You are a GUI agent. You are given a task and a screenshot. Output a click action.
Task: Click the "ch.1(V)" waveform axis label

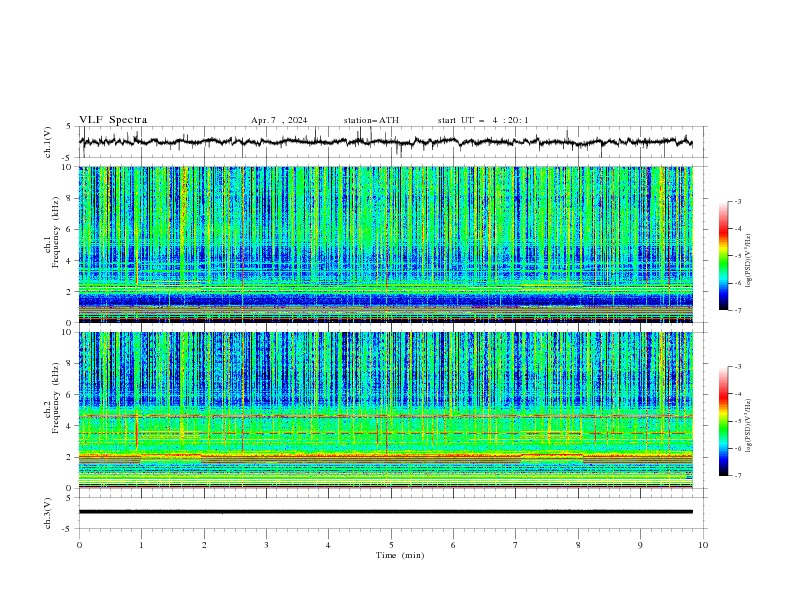pos(48,142)
